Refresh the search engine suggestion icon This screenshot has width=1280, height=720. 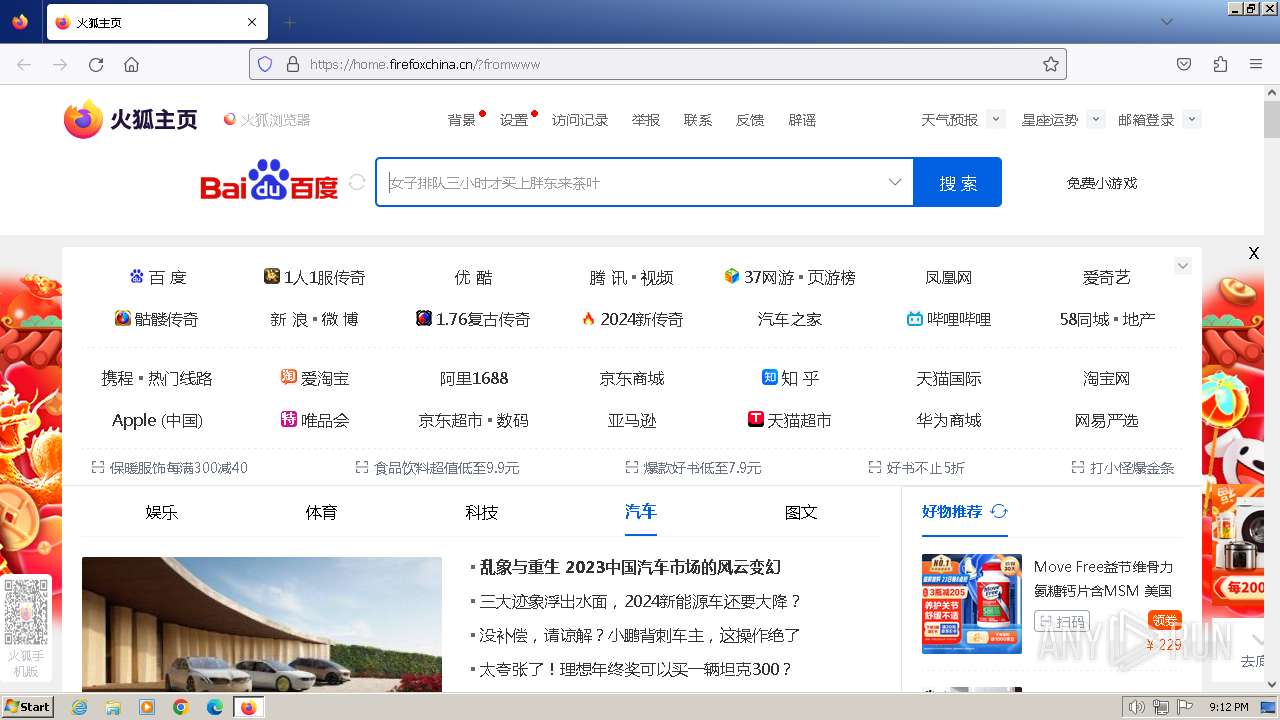(x=357, y=182)
